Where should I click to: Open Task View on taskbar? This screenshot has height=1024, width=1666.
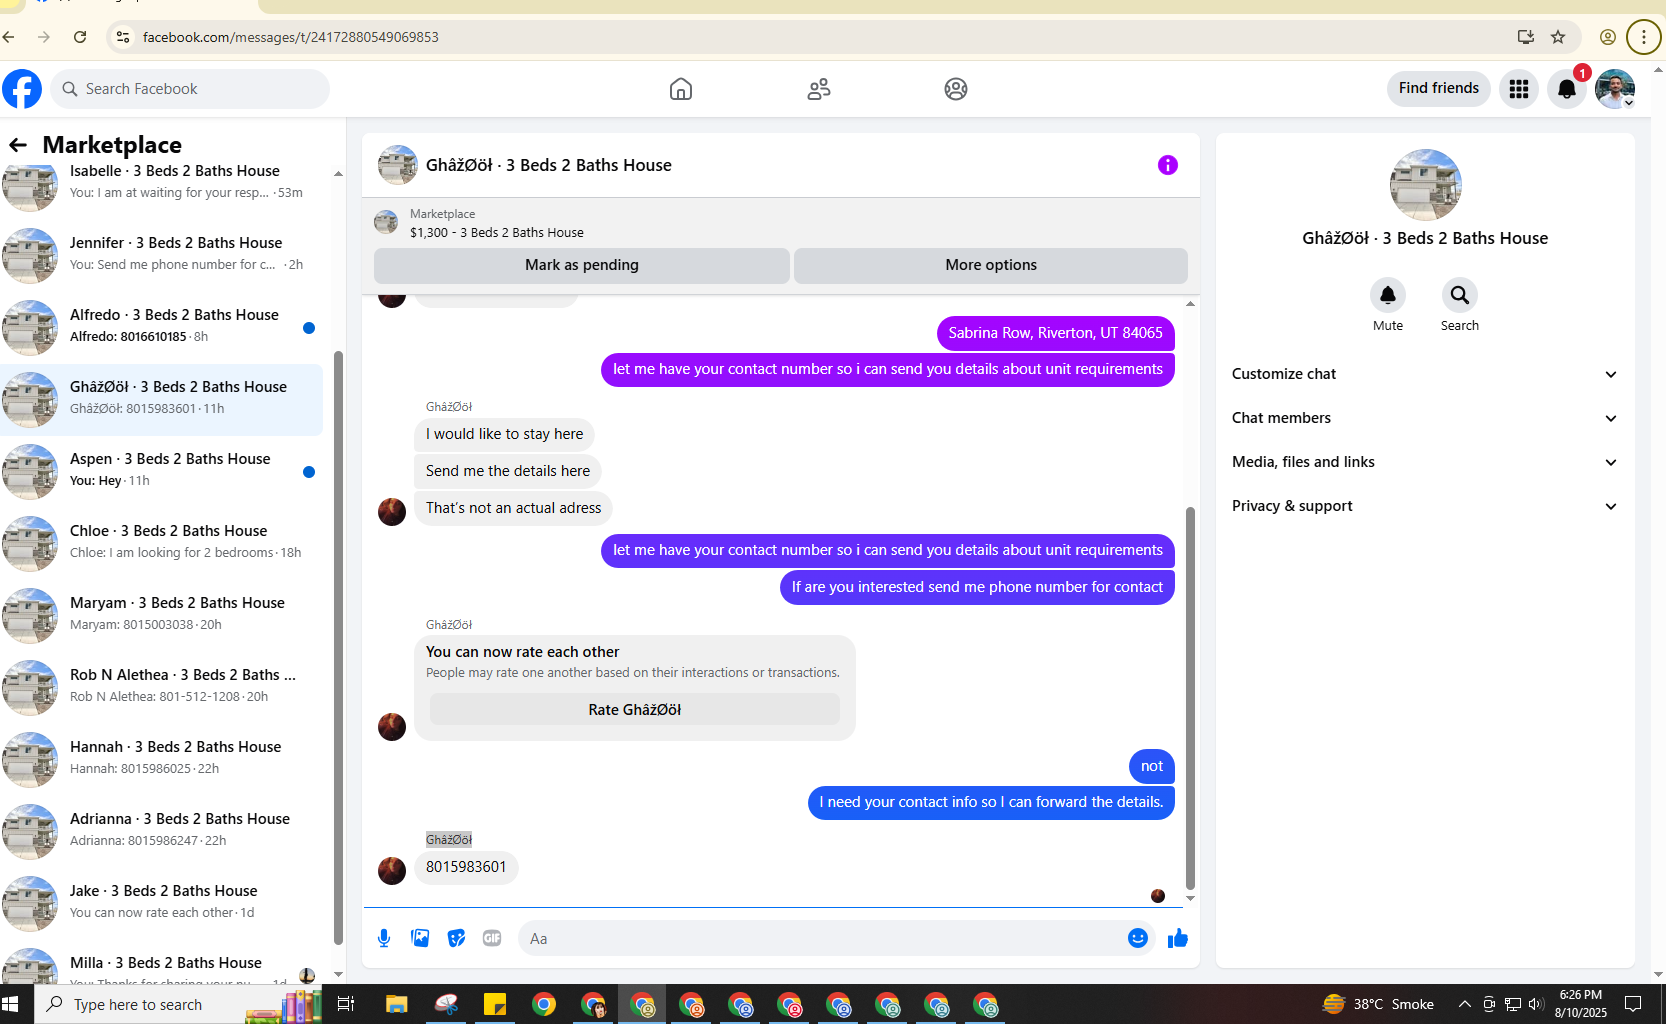[x=346, y=1004]
